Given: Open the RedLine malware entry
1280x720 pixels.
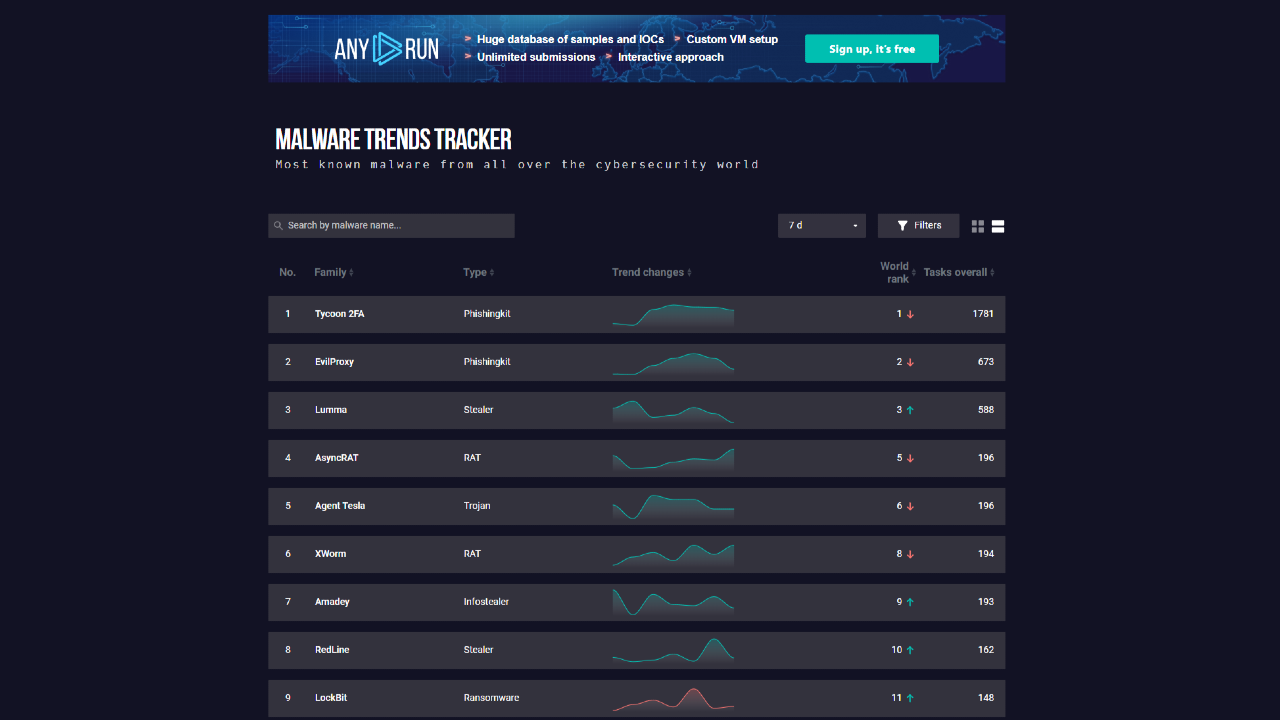Looking at the screenshot, I should 636,650.
